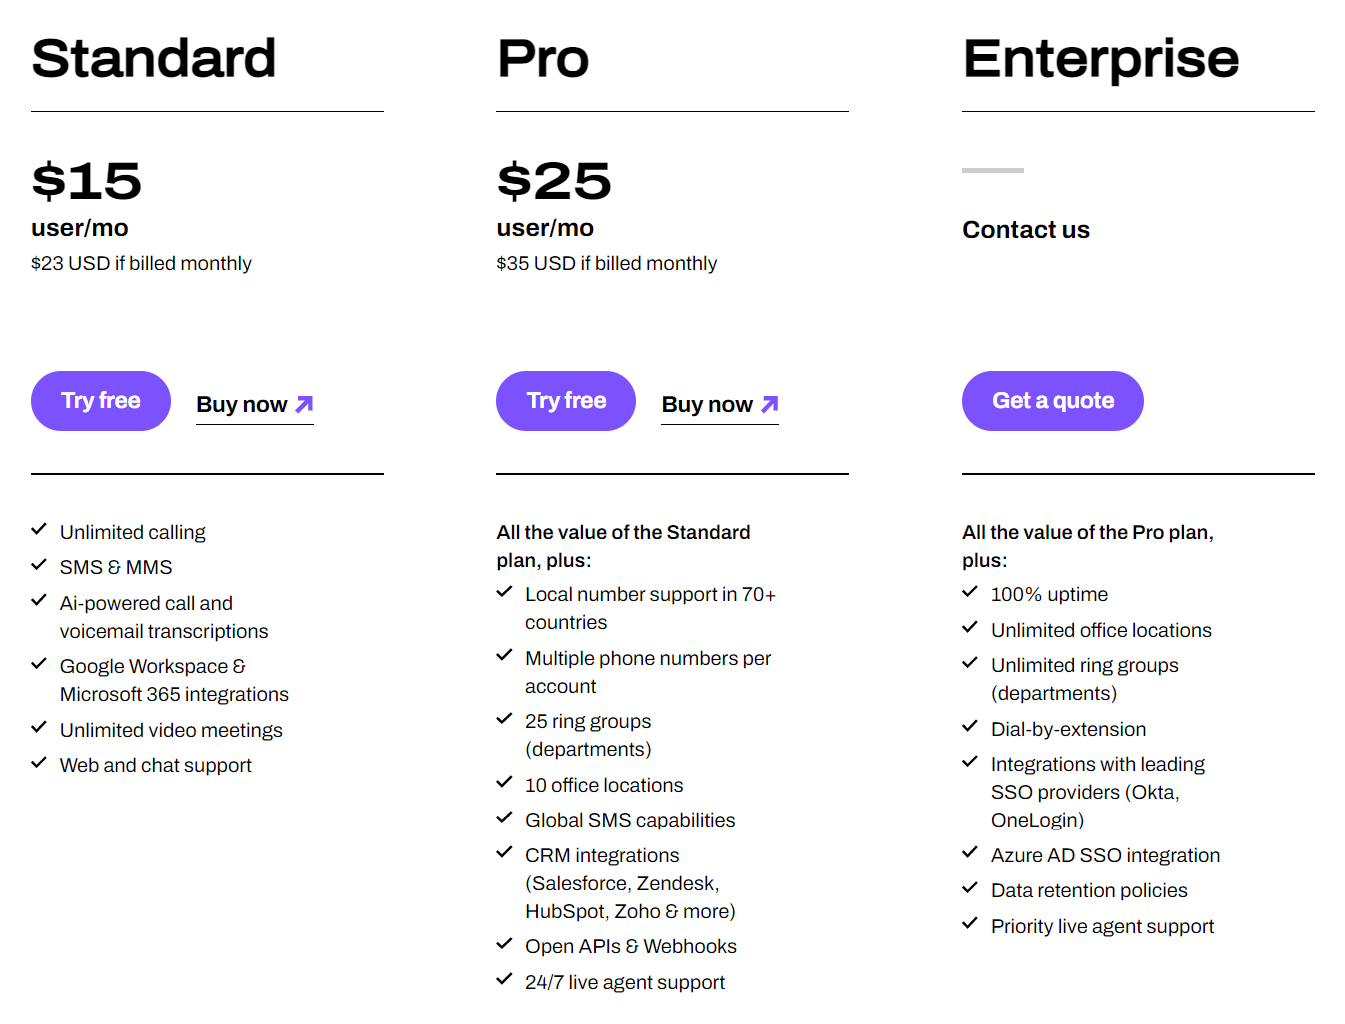This screenshot has height=1024, width=1345.
Task: Click the Enterprise plan heading
Action: tap(1101, 58)
